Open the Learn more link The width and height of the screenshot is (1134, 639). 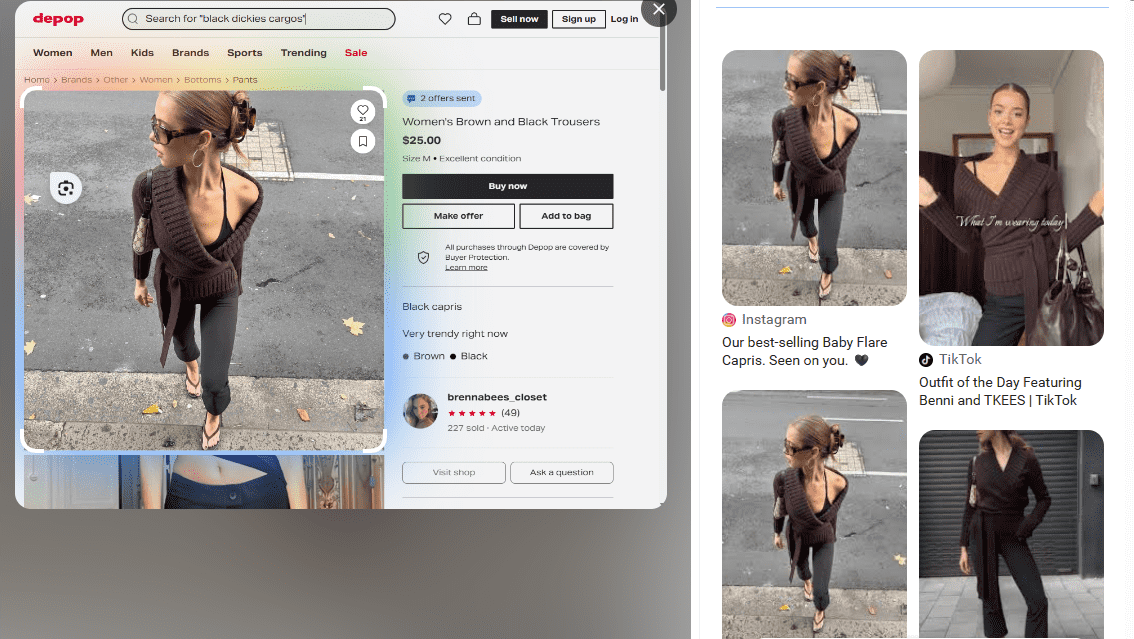466,266
